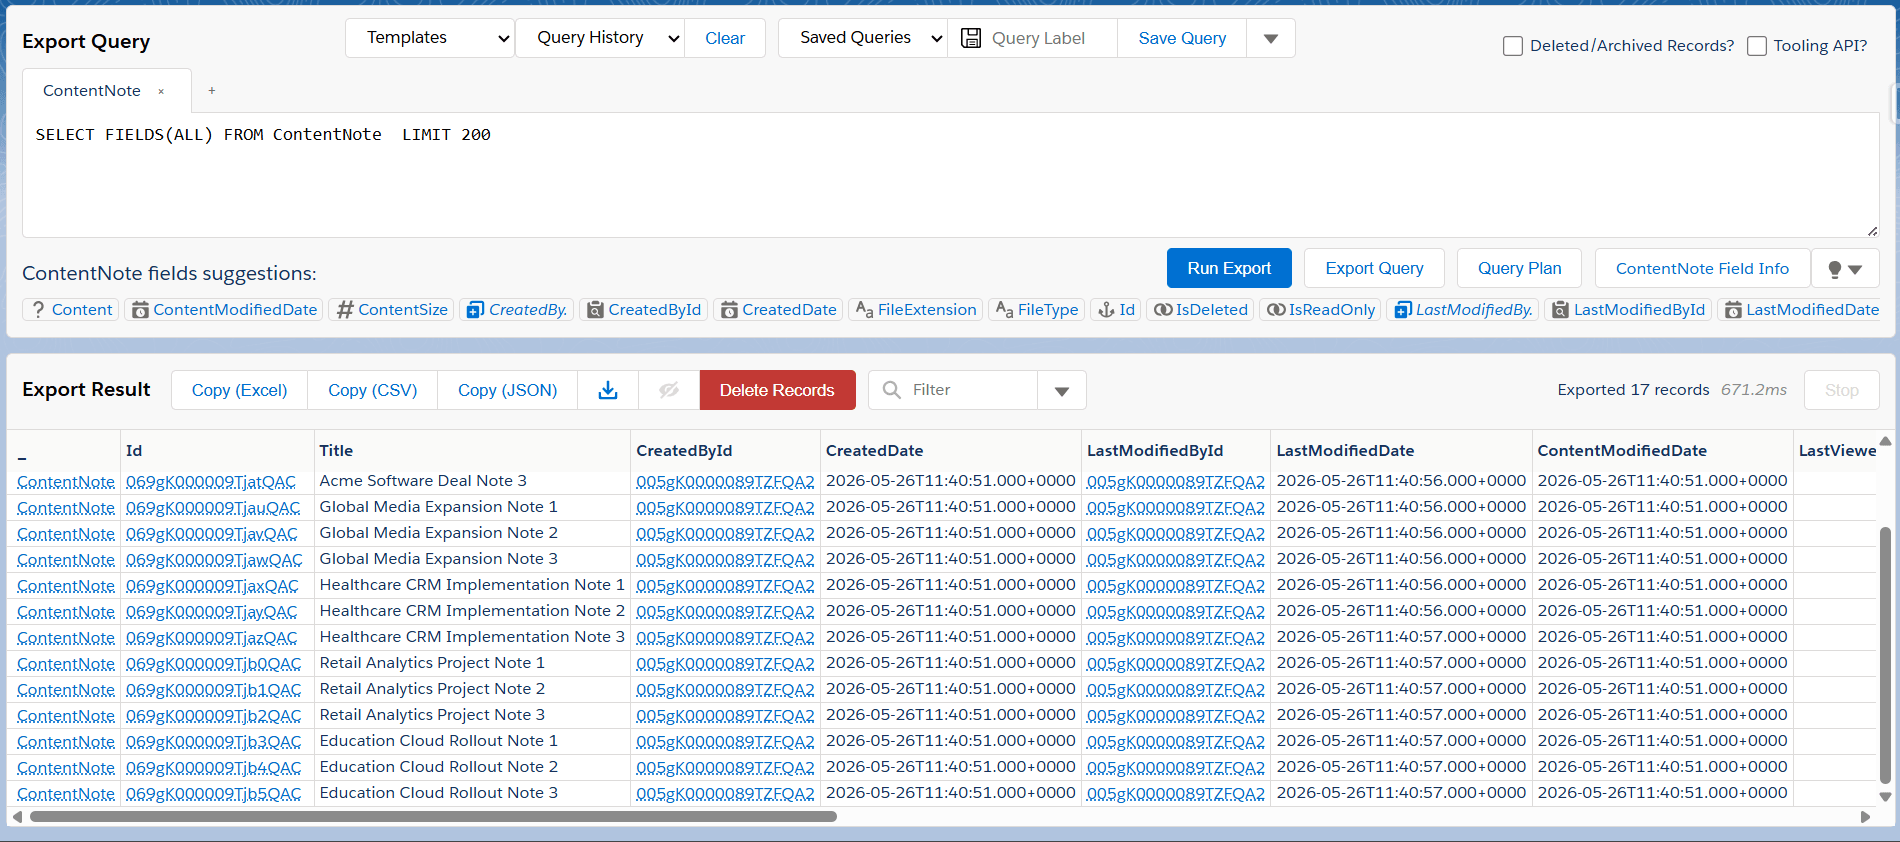Viewport: 1900px width, 842px height.
Task: Enable Deleted/Archived Records checkbox
Action: pyautogui.click(x=1513, y=46)
